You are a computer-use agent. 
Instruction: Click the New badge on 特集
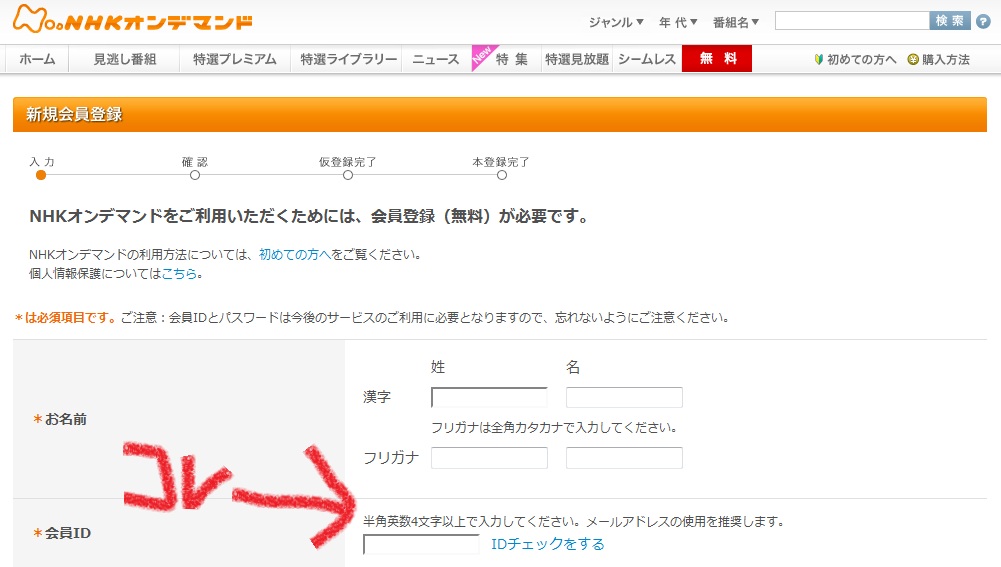pos(481,56)
